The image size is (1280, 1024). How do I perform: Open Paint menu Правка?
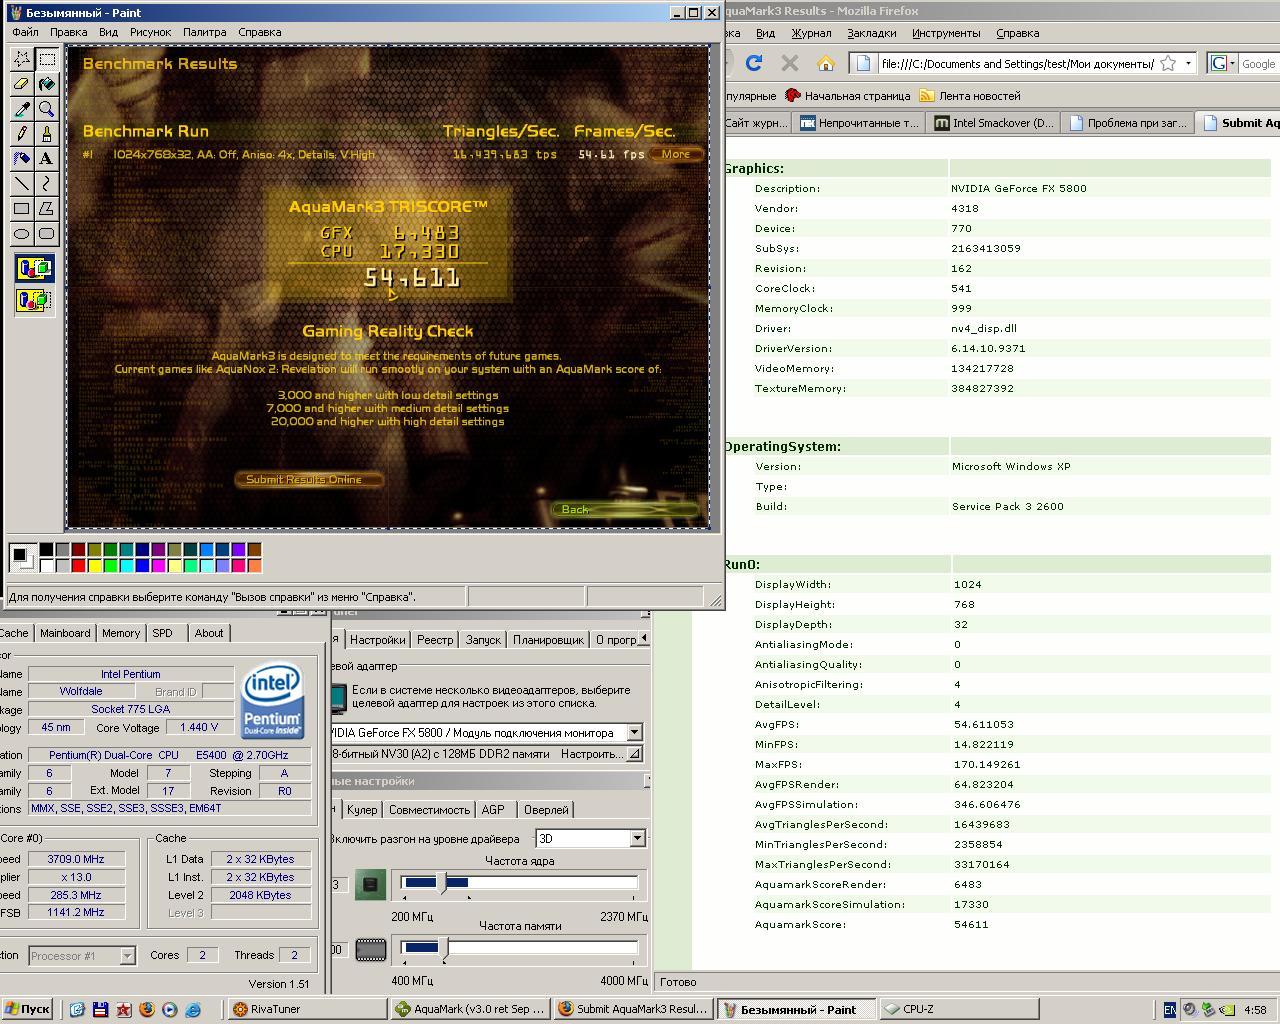68,32
